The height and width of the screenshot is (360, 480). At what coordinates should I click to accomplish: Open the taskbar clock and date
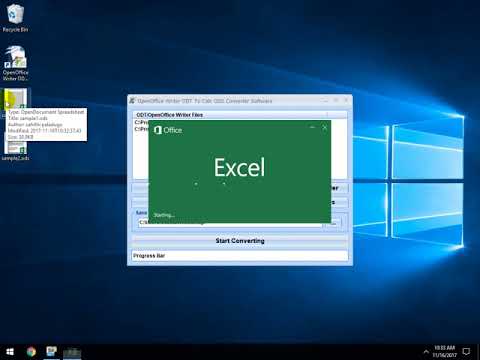coord(444,352)
